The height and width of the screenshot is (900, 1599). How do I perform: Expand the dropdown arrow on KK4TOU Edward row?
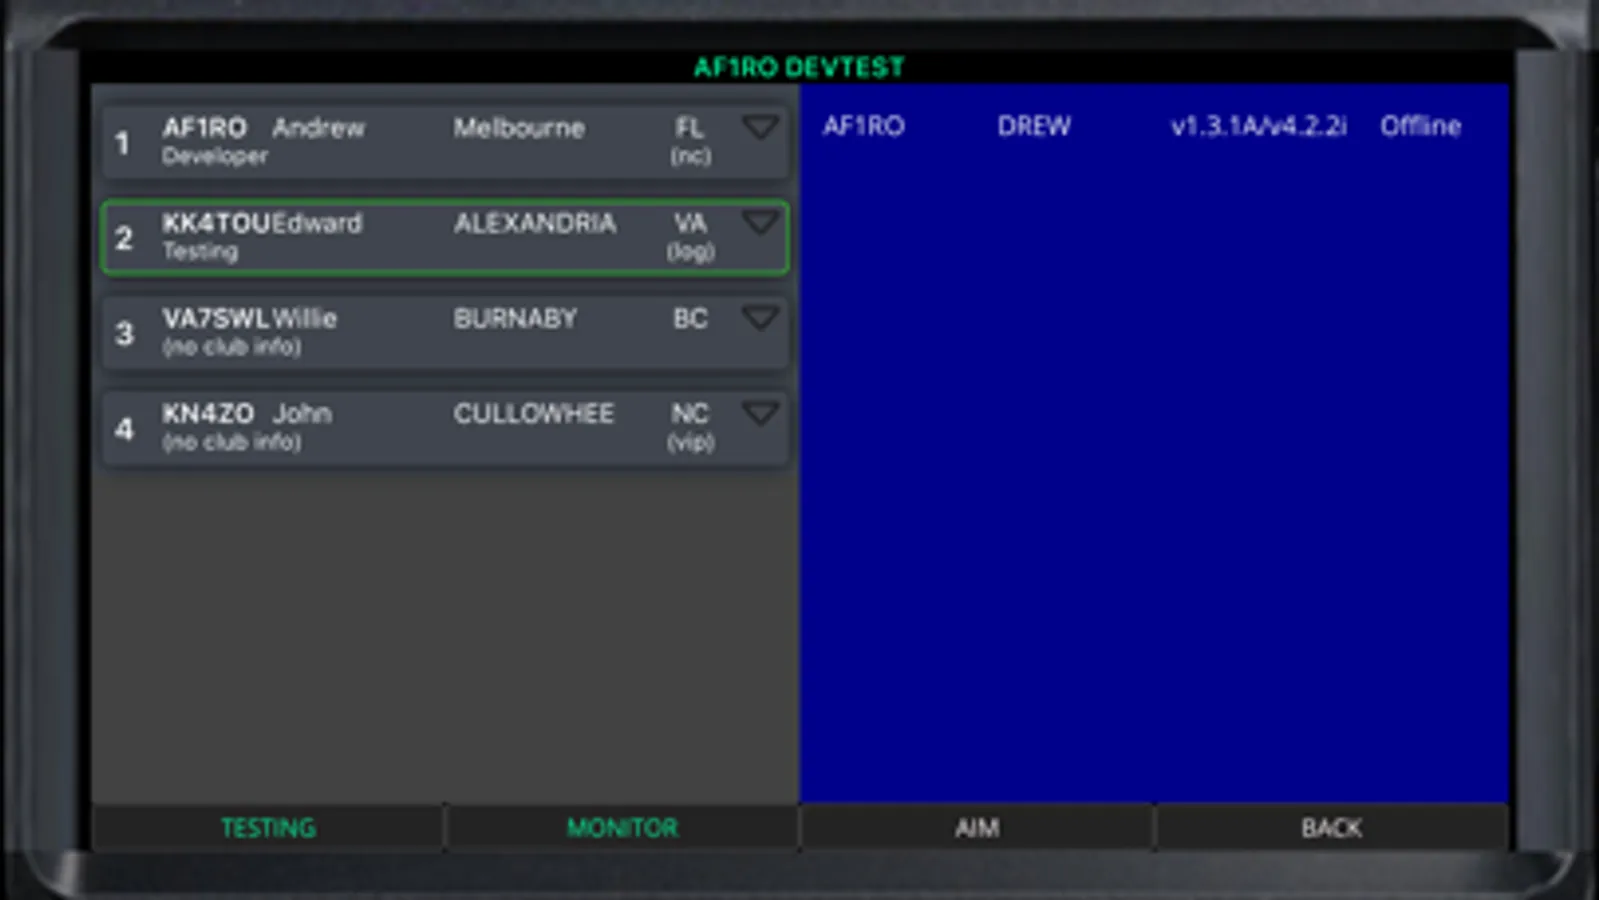[x=760, y=222]
